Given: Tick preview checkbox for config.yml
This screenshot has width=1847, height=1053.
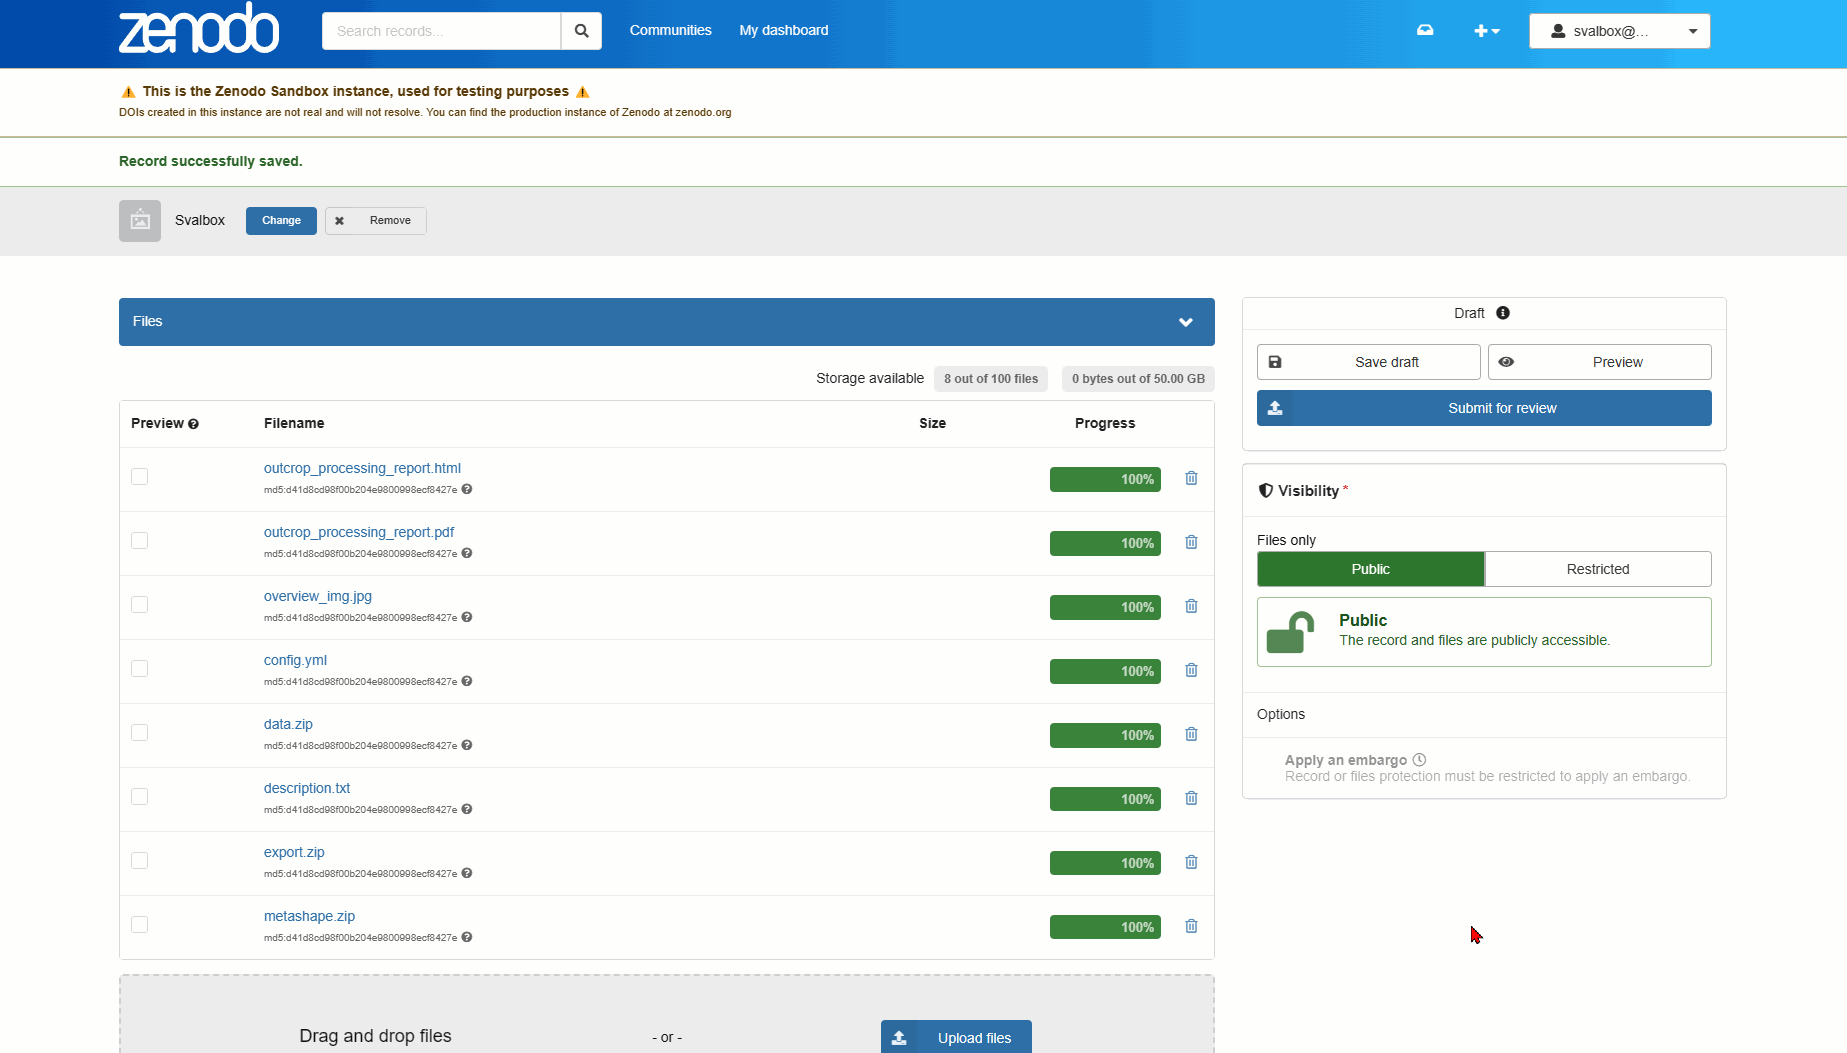Looking at the screenshot, I should pyautogui.click(x=140, y=669).
